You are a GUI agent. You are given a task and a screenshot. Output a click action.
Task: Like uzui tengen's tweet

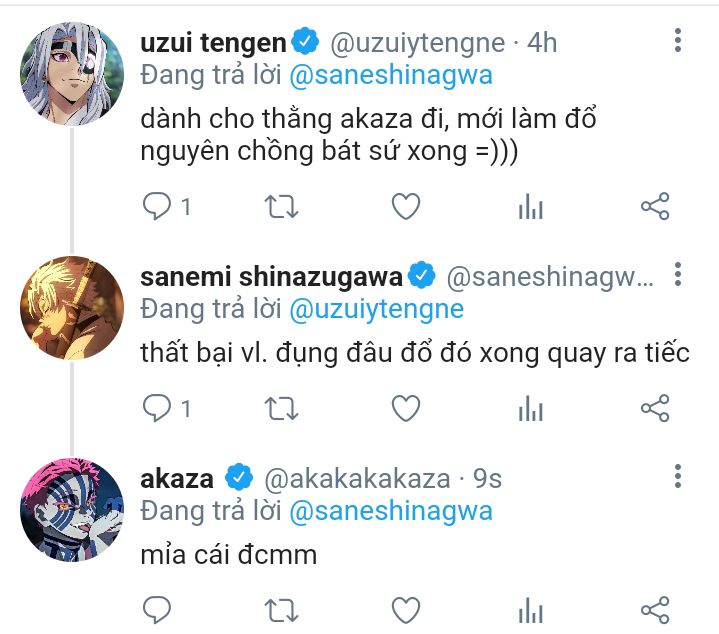(x=405, y=207)
